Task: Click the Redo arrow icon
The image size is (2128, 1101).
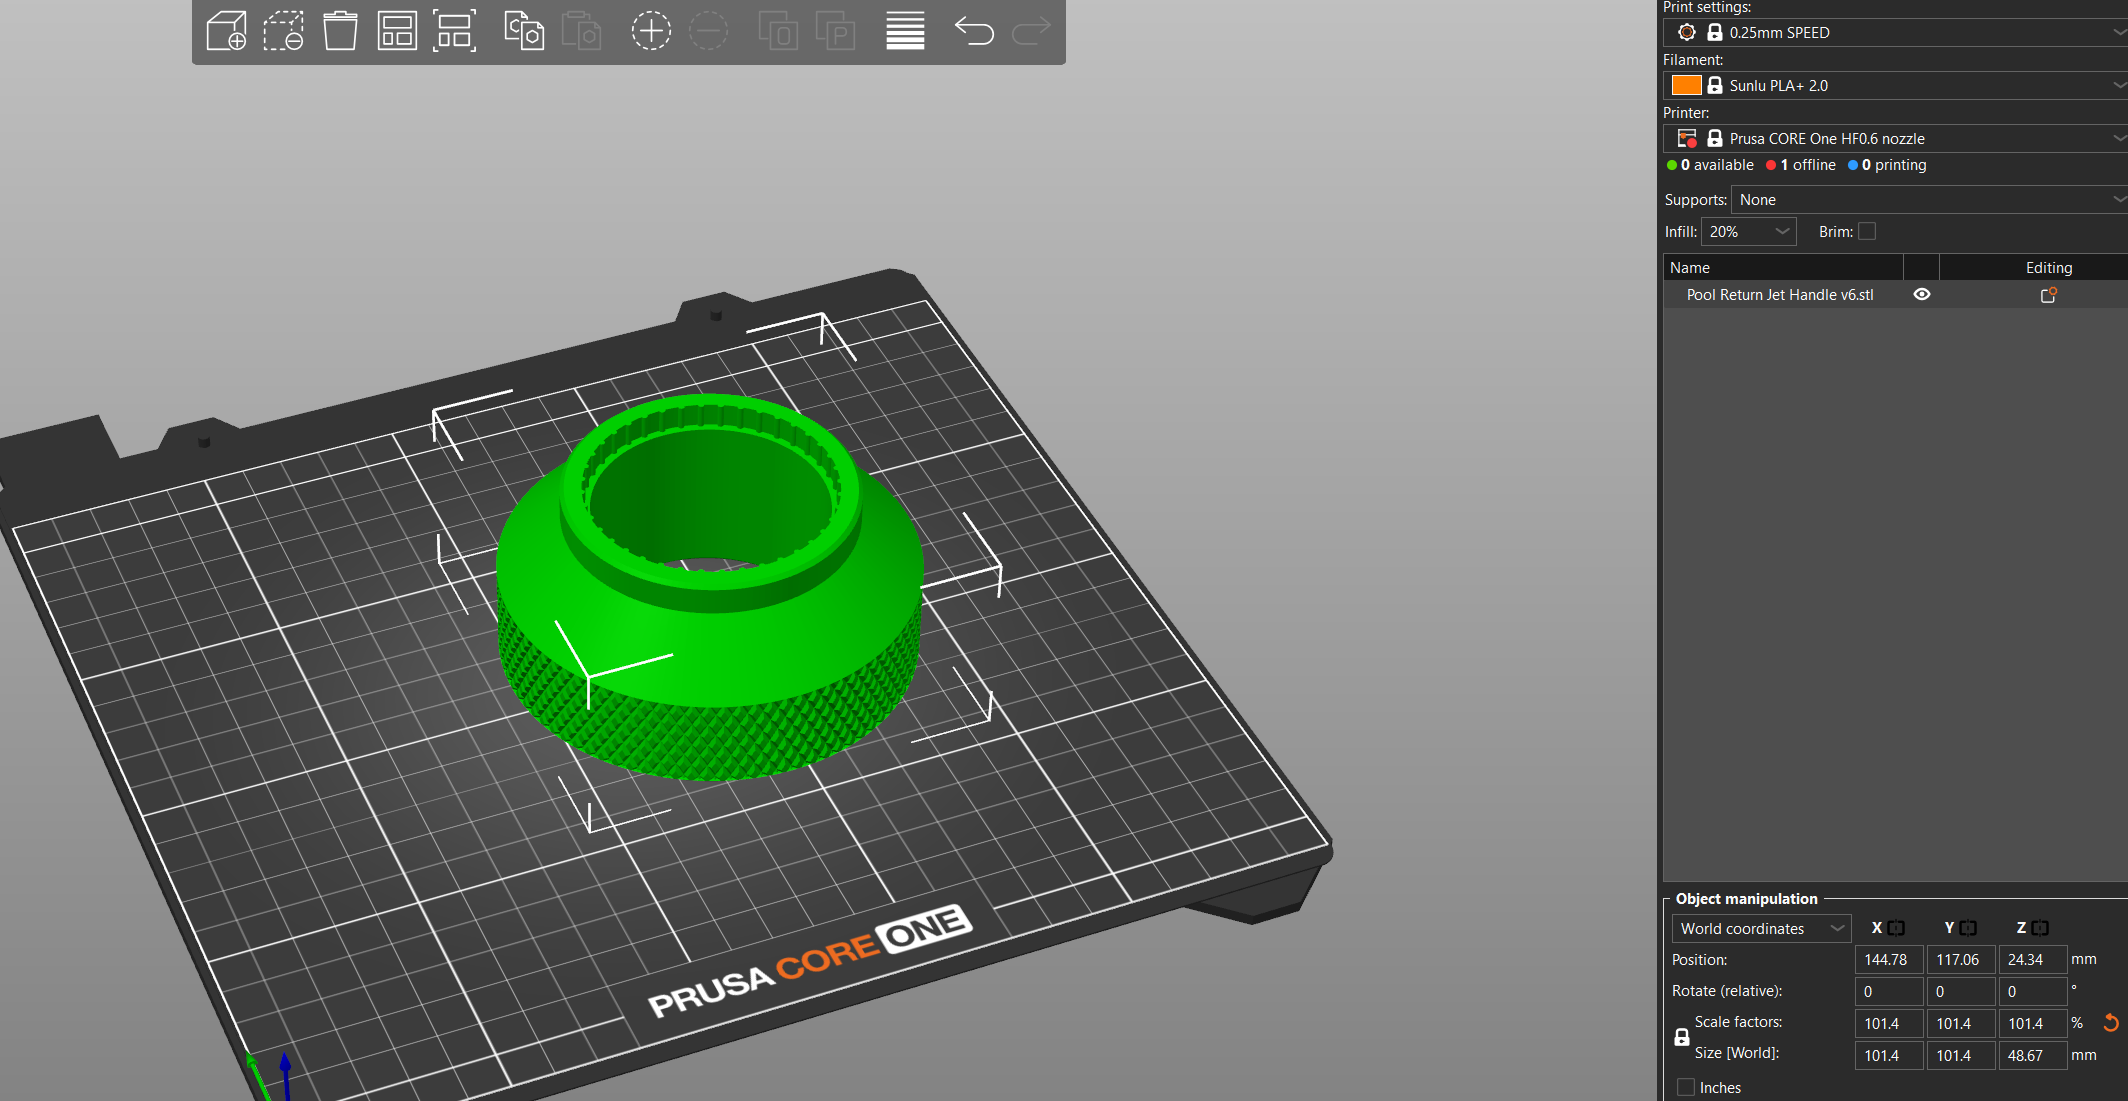Action: pyautogui.click(x=1031, y=31)
